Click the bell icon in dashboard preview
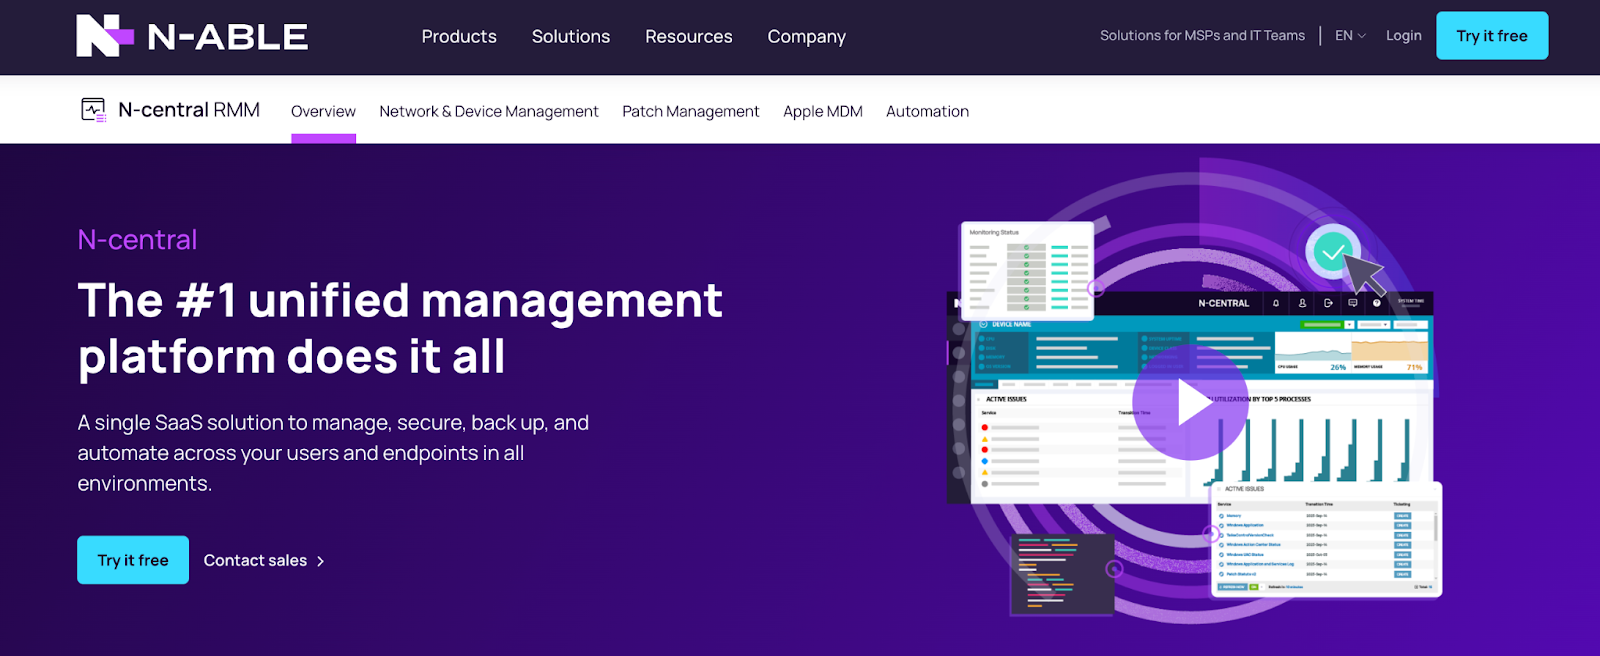 pos(1276,303)
